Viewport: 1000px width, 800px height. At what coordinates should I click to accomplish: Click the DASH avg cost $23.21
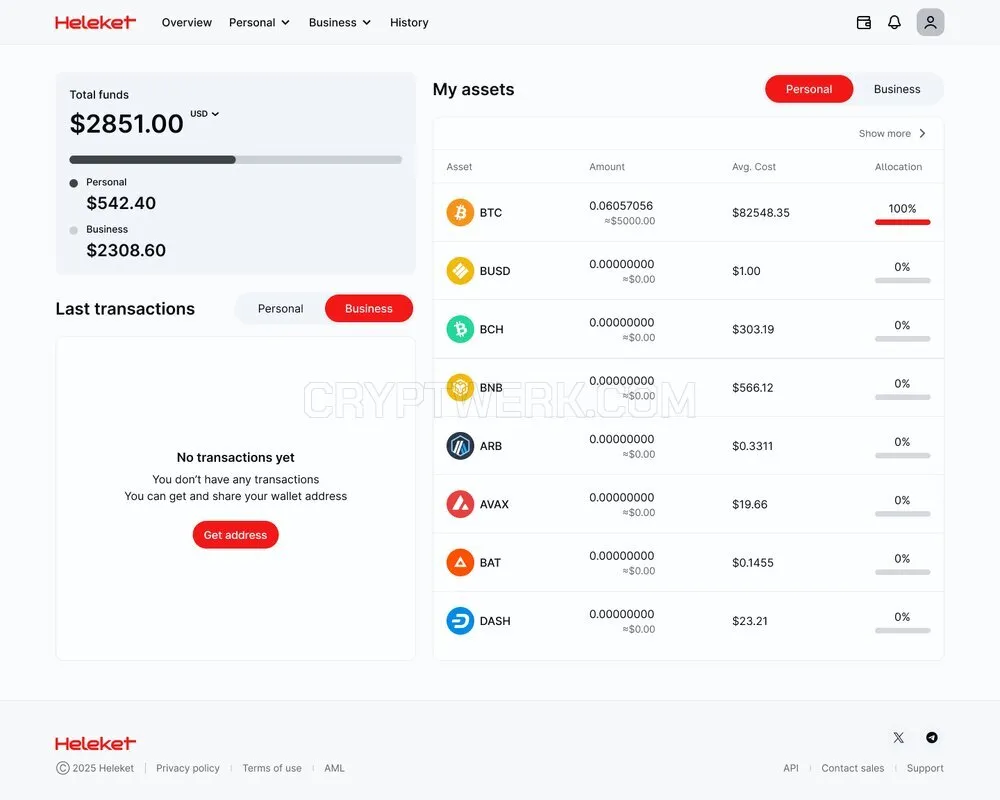click(749, 621)
